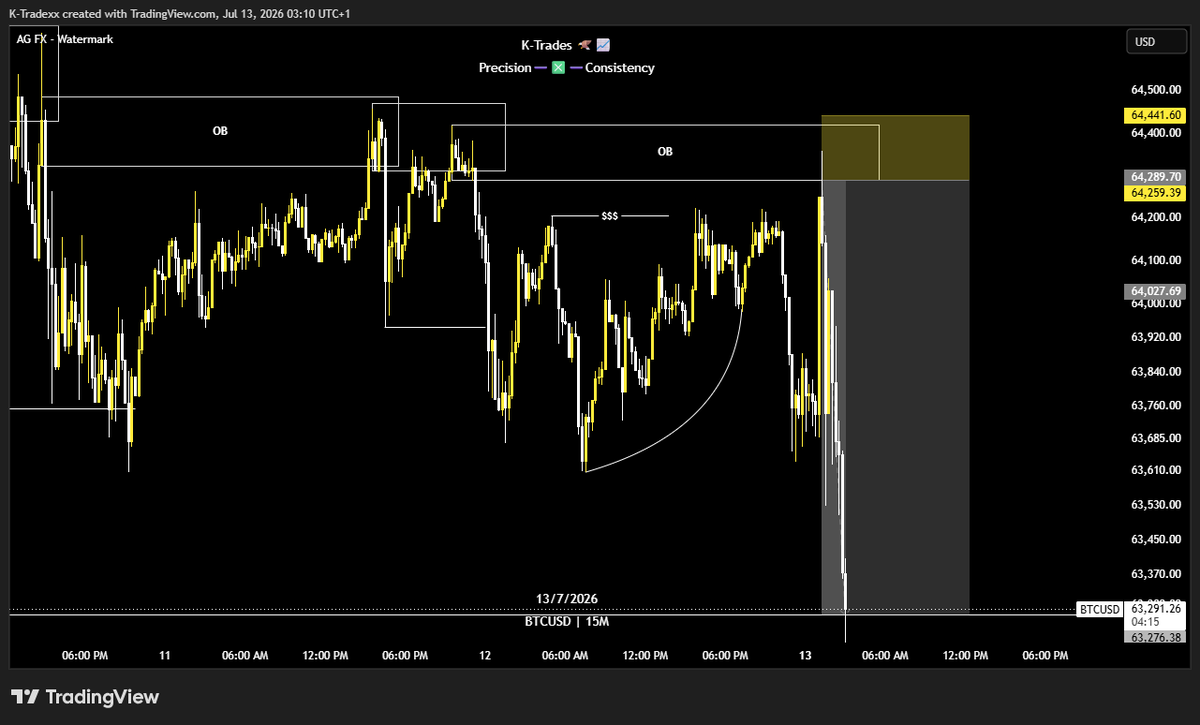Click the 63,760.00 price scale value

tap(1155, 405)
